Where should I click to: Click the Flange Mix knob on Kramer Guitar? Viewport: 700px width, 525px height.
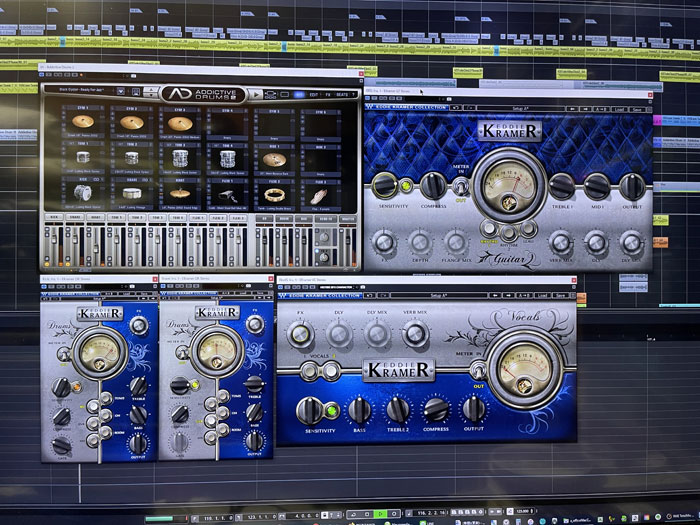coord(456,242)
